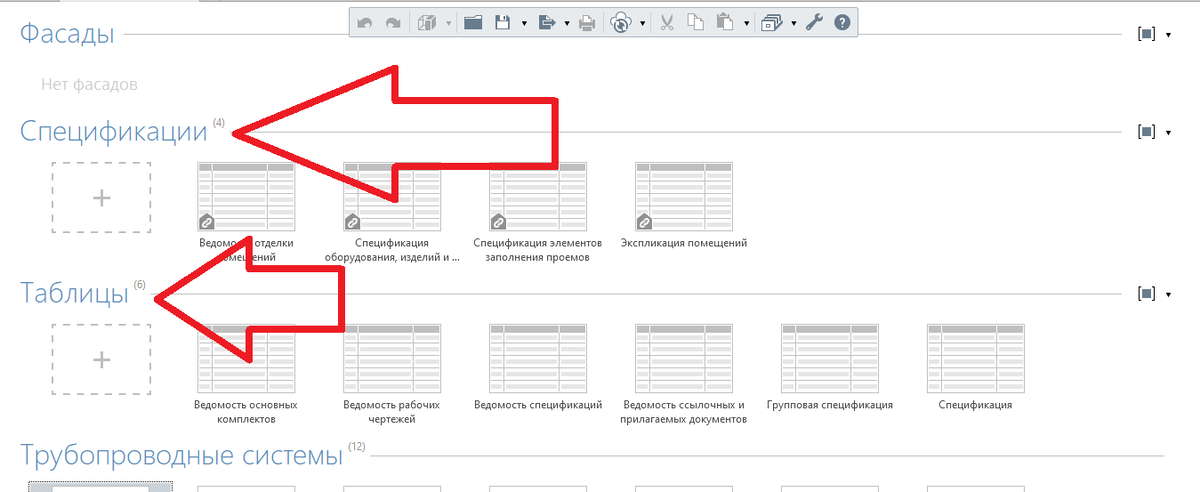Viewport: 1200px width, 492px height.
Task: Open Ведомость рабочих чертежей table
Action: pos(393,359)
